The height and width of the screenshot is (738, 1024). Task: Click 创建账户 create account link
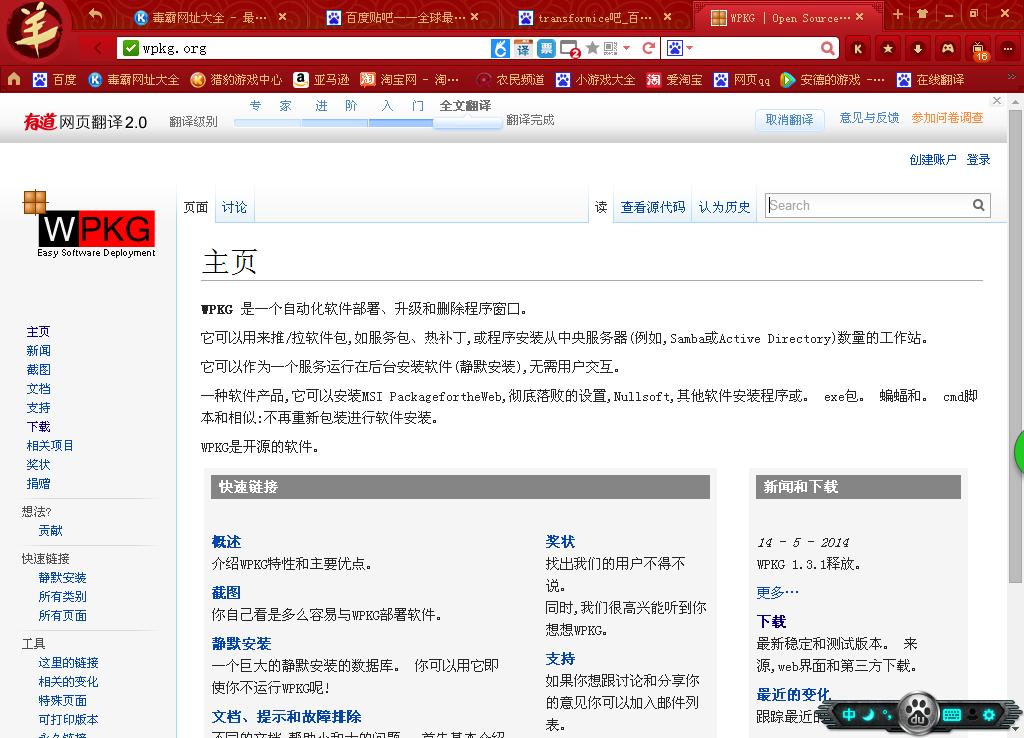(x=933, y=159)
